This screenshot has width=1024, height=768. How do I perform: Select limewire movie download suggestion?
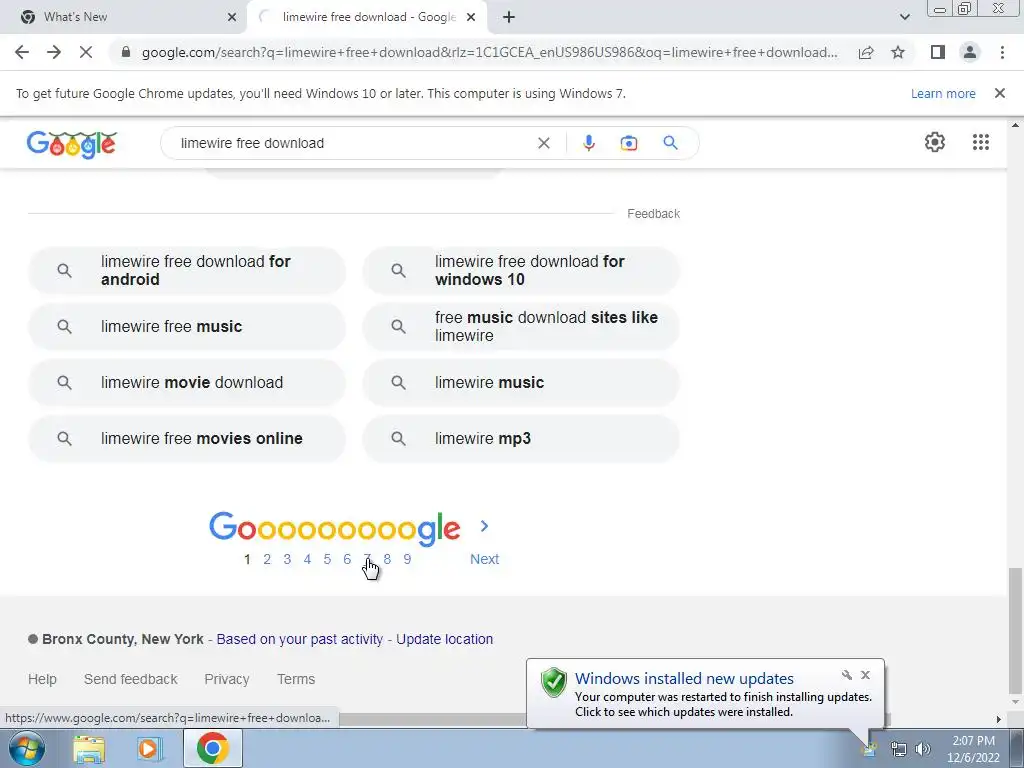187,383
